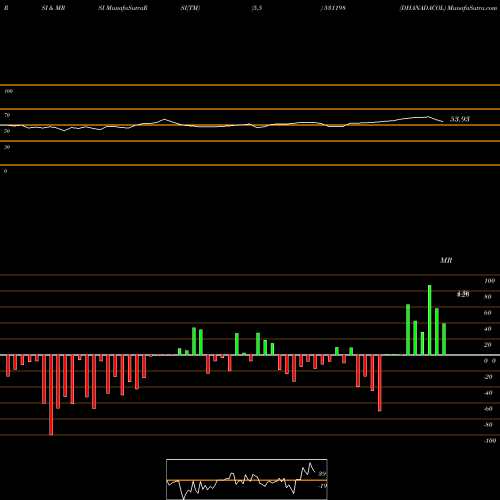Image resolution: width=500 pixels, height=500 pixels.
Task: Click the -60 label on MR axis
Action: coord(488,409)
